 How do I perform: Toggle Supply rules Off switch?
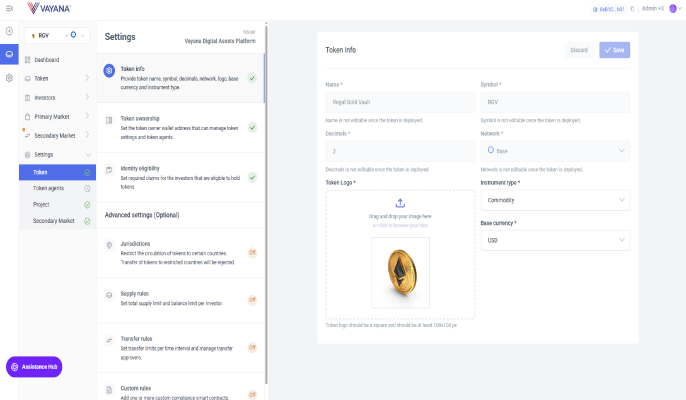[252, 299]
